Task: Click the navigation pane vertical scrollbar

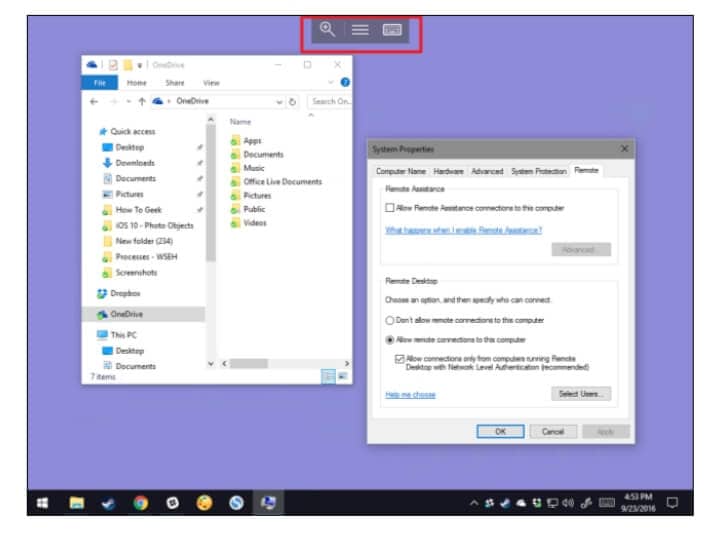Action: [210, 193]
